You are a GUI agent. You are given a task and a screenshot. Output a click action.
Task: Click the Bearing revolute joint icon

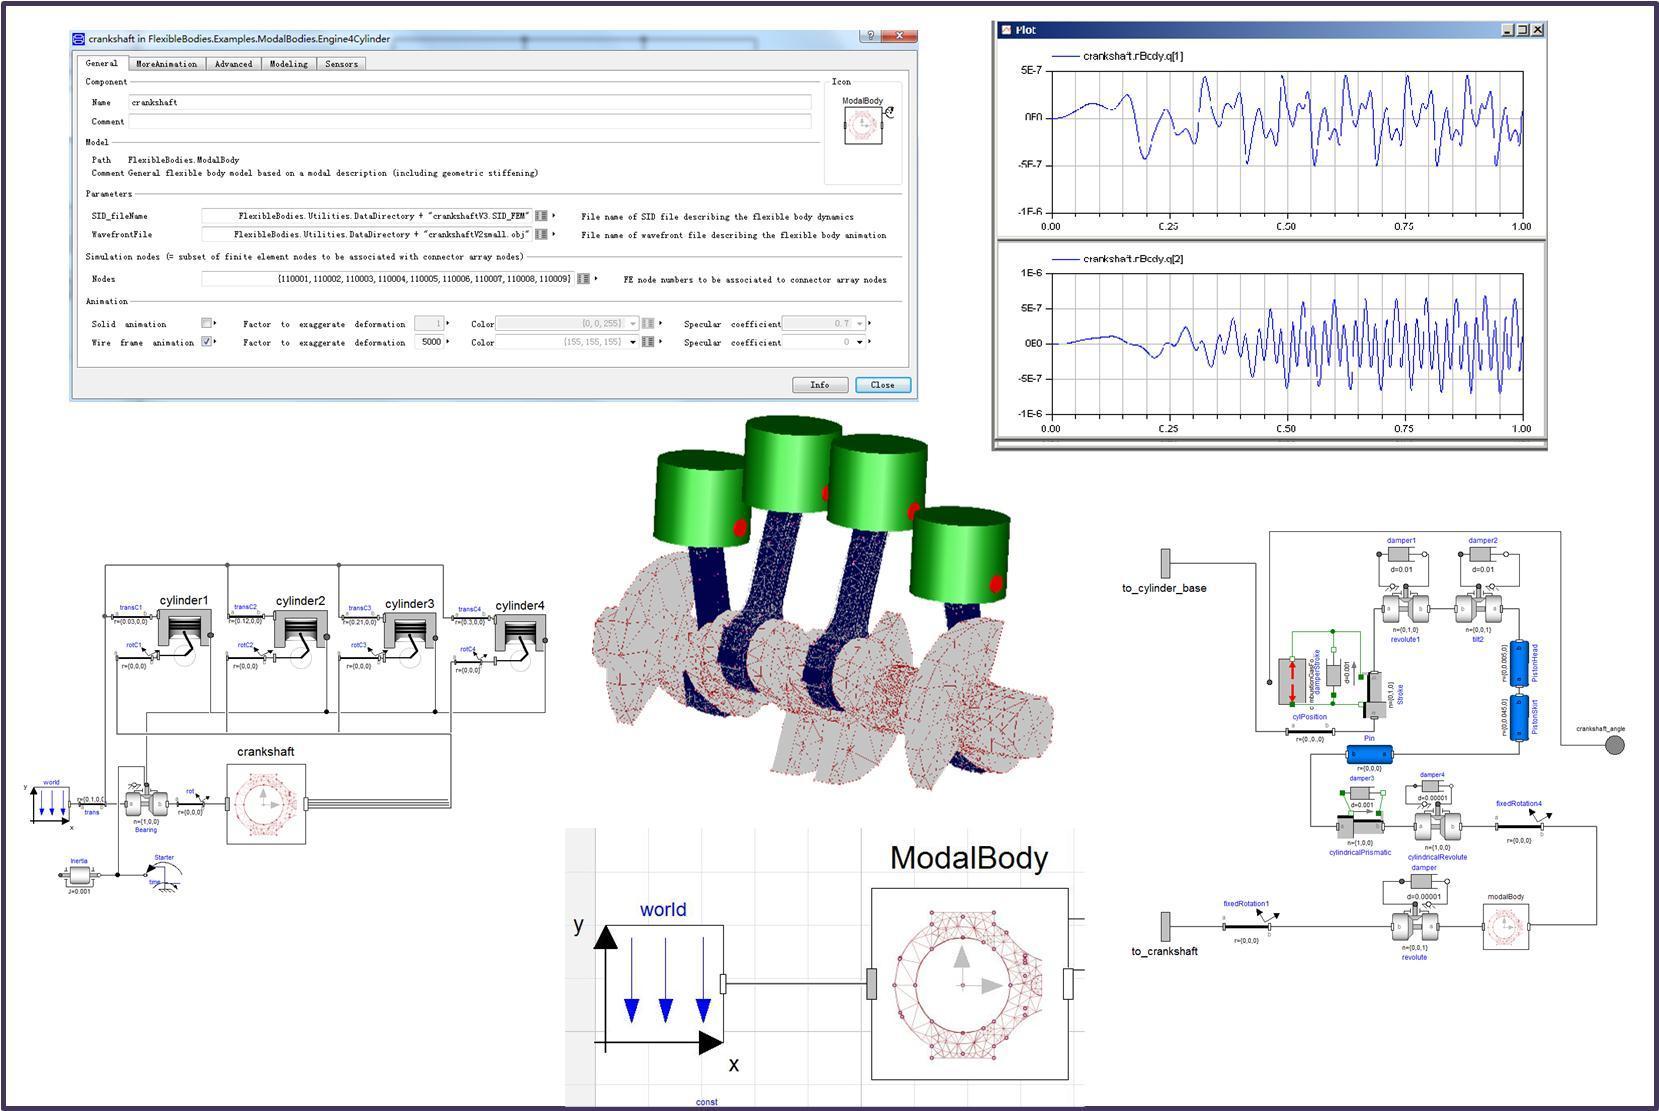point(146,803)
